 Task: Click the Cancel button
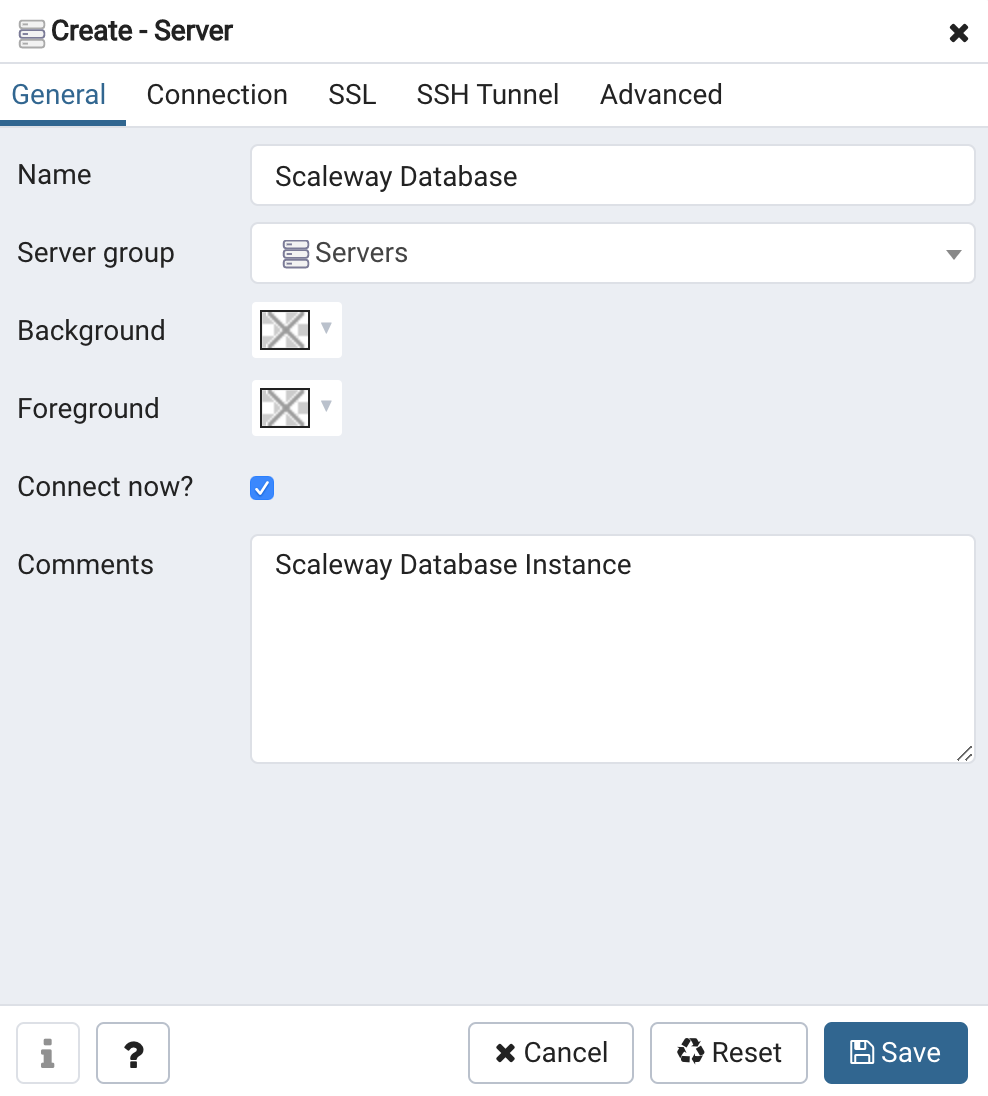551,1053
